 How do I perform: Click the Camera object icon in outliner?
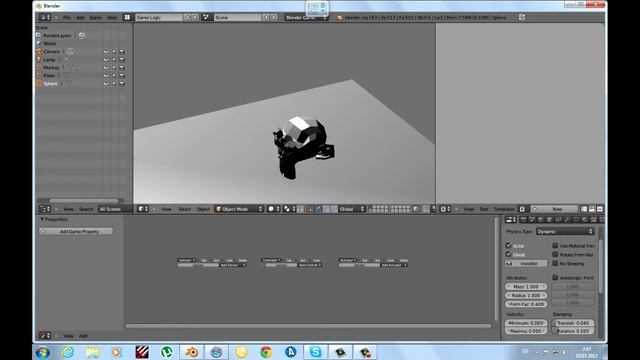[x=39, y=51]
